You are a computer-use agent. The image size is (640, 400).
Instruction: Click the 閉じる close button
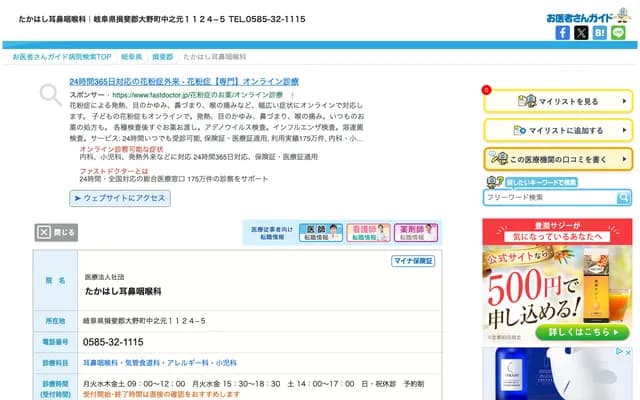[56, 232]
